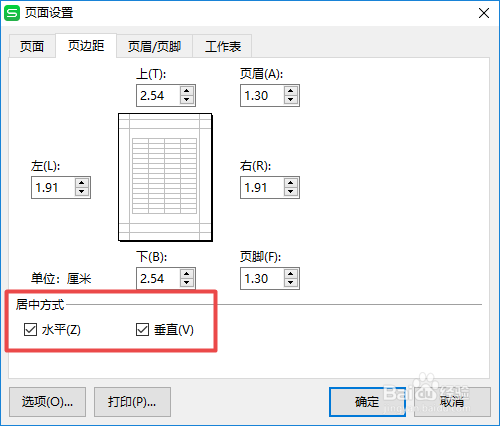Close the 页面设置 dialog
The image size is (500, 426).
(x=484, y=13)
